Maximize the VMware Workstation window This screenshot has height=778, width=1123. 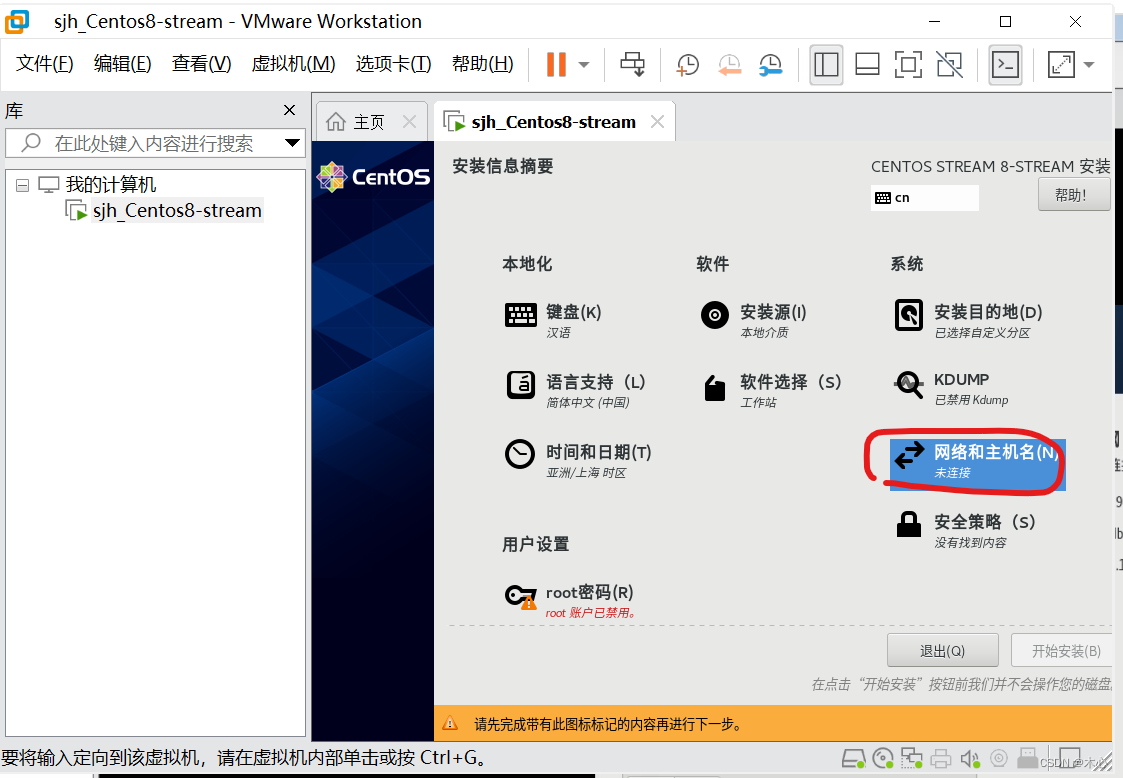point(1006,21)
